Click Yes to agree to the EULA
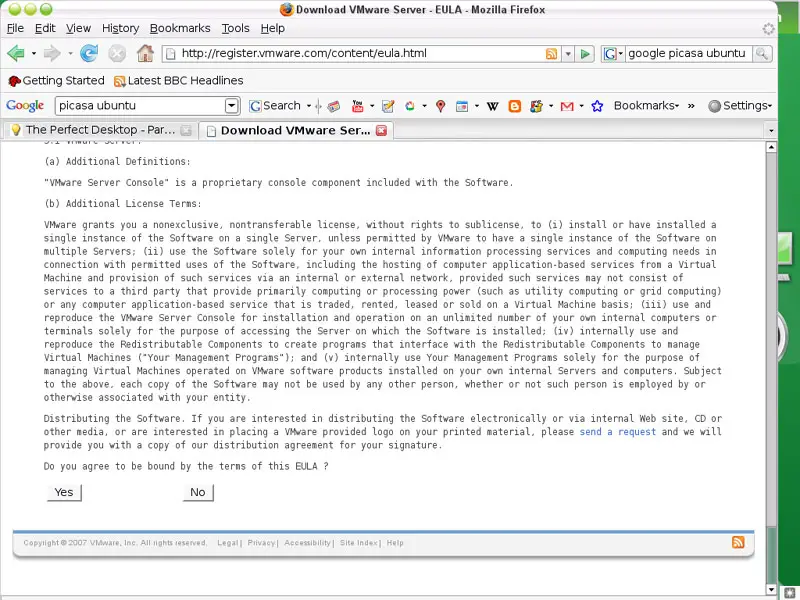This screenshot has width=800, height=600. (x=64, y=492)
